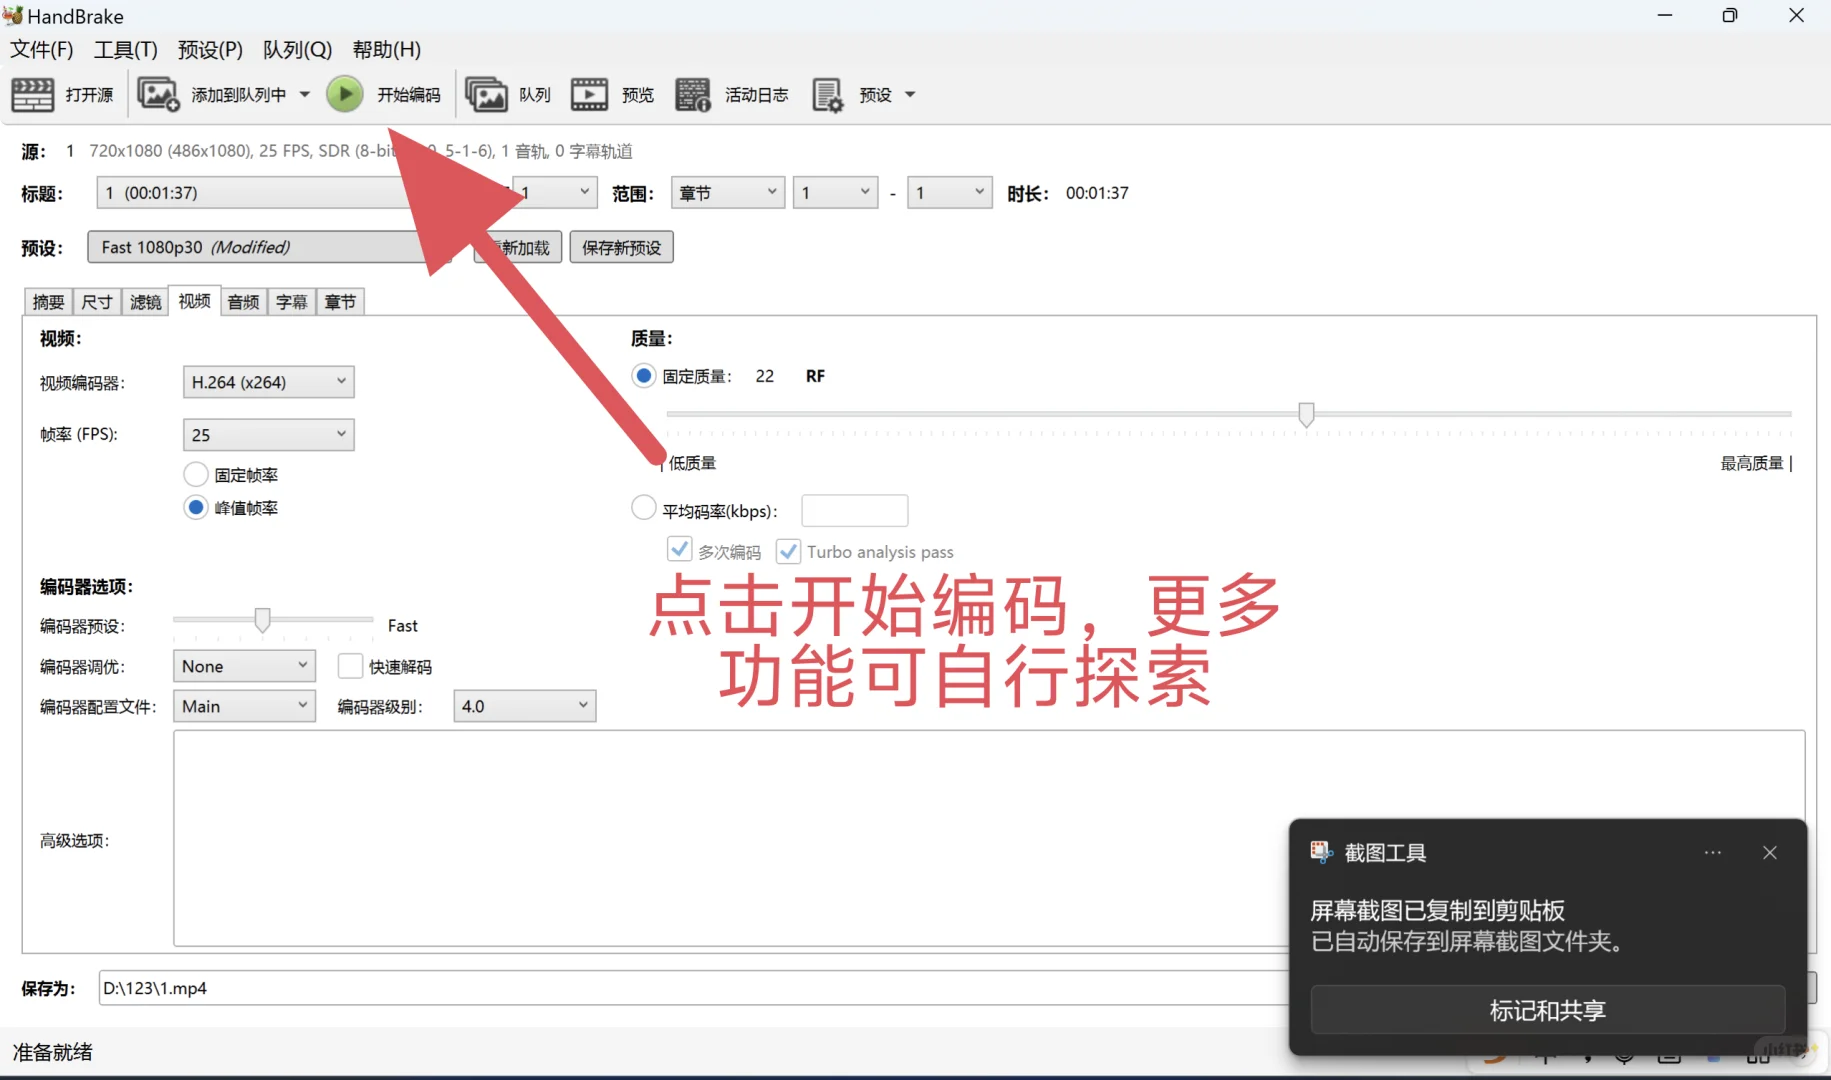Click the Presets document-gear icon
The width and height of the screenshot is (1831, 1080).
click(828, 95)
